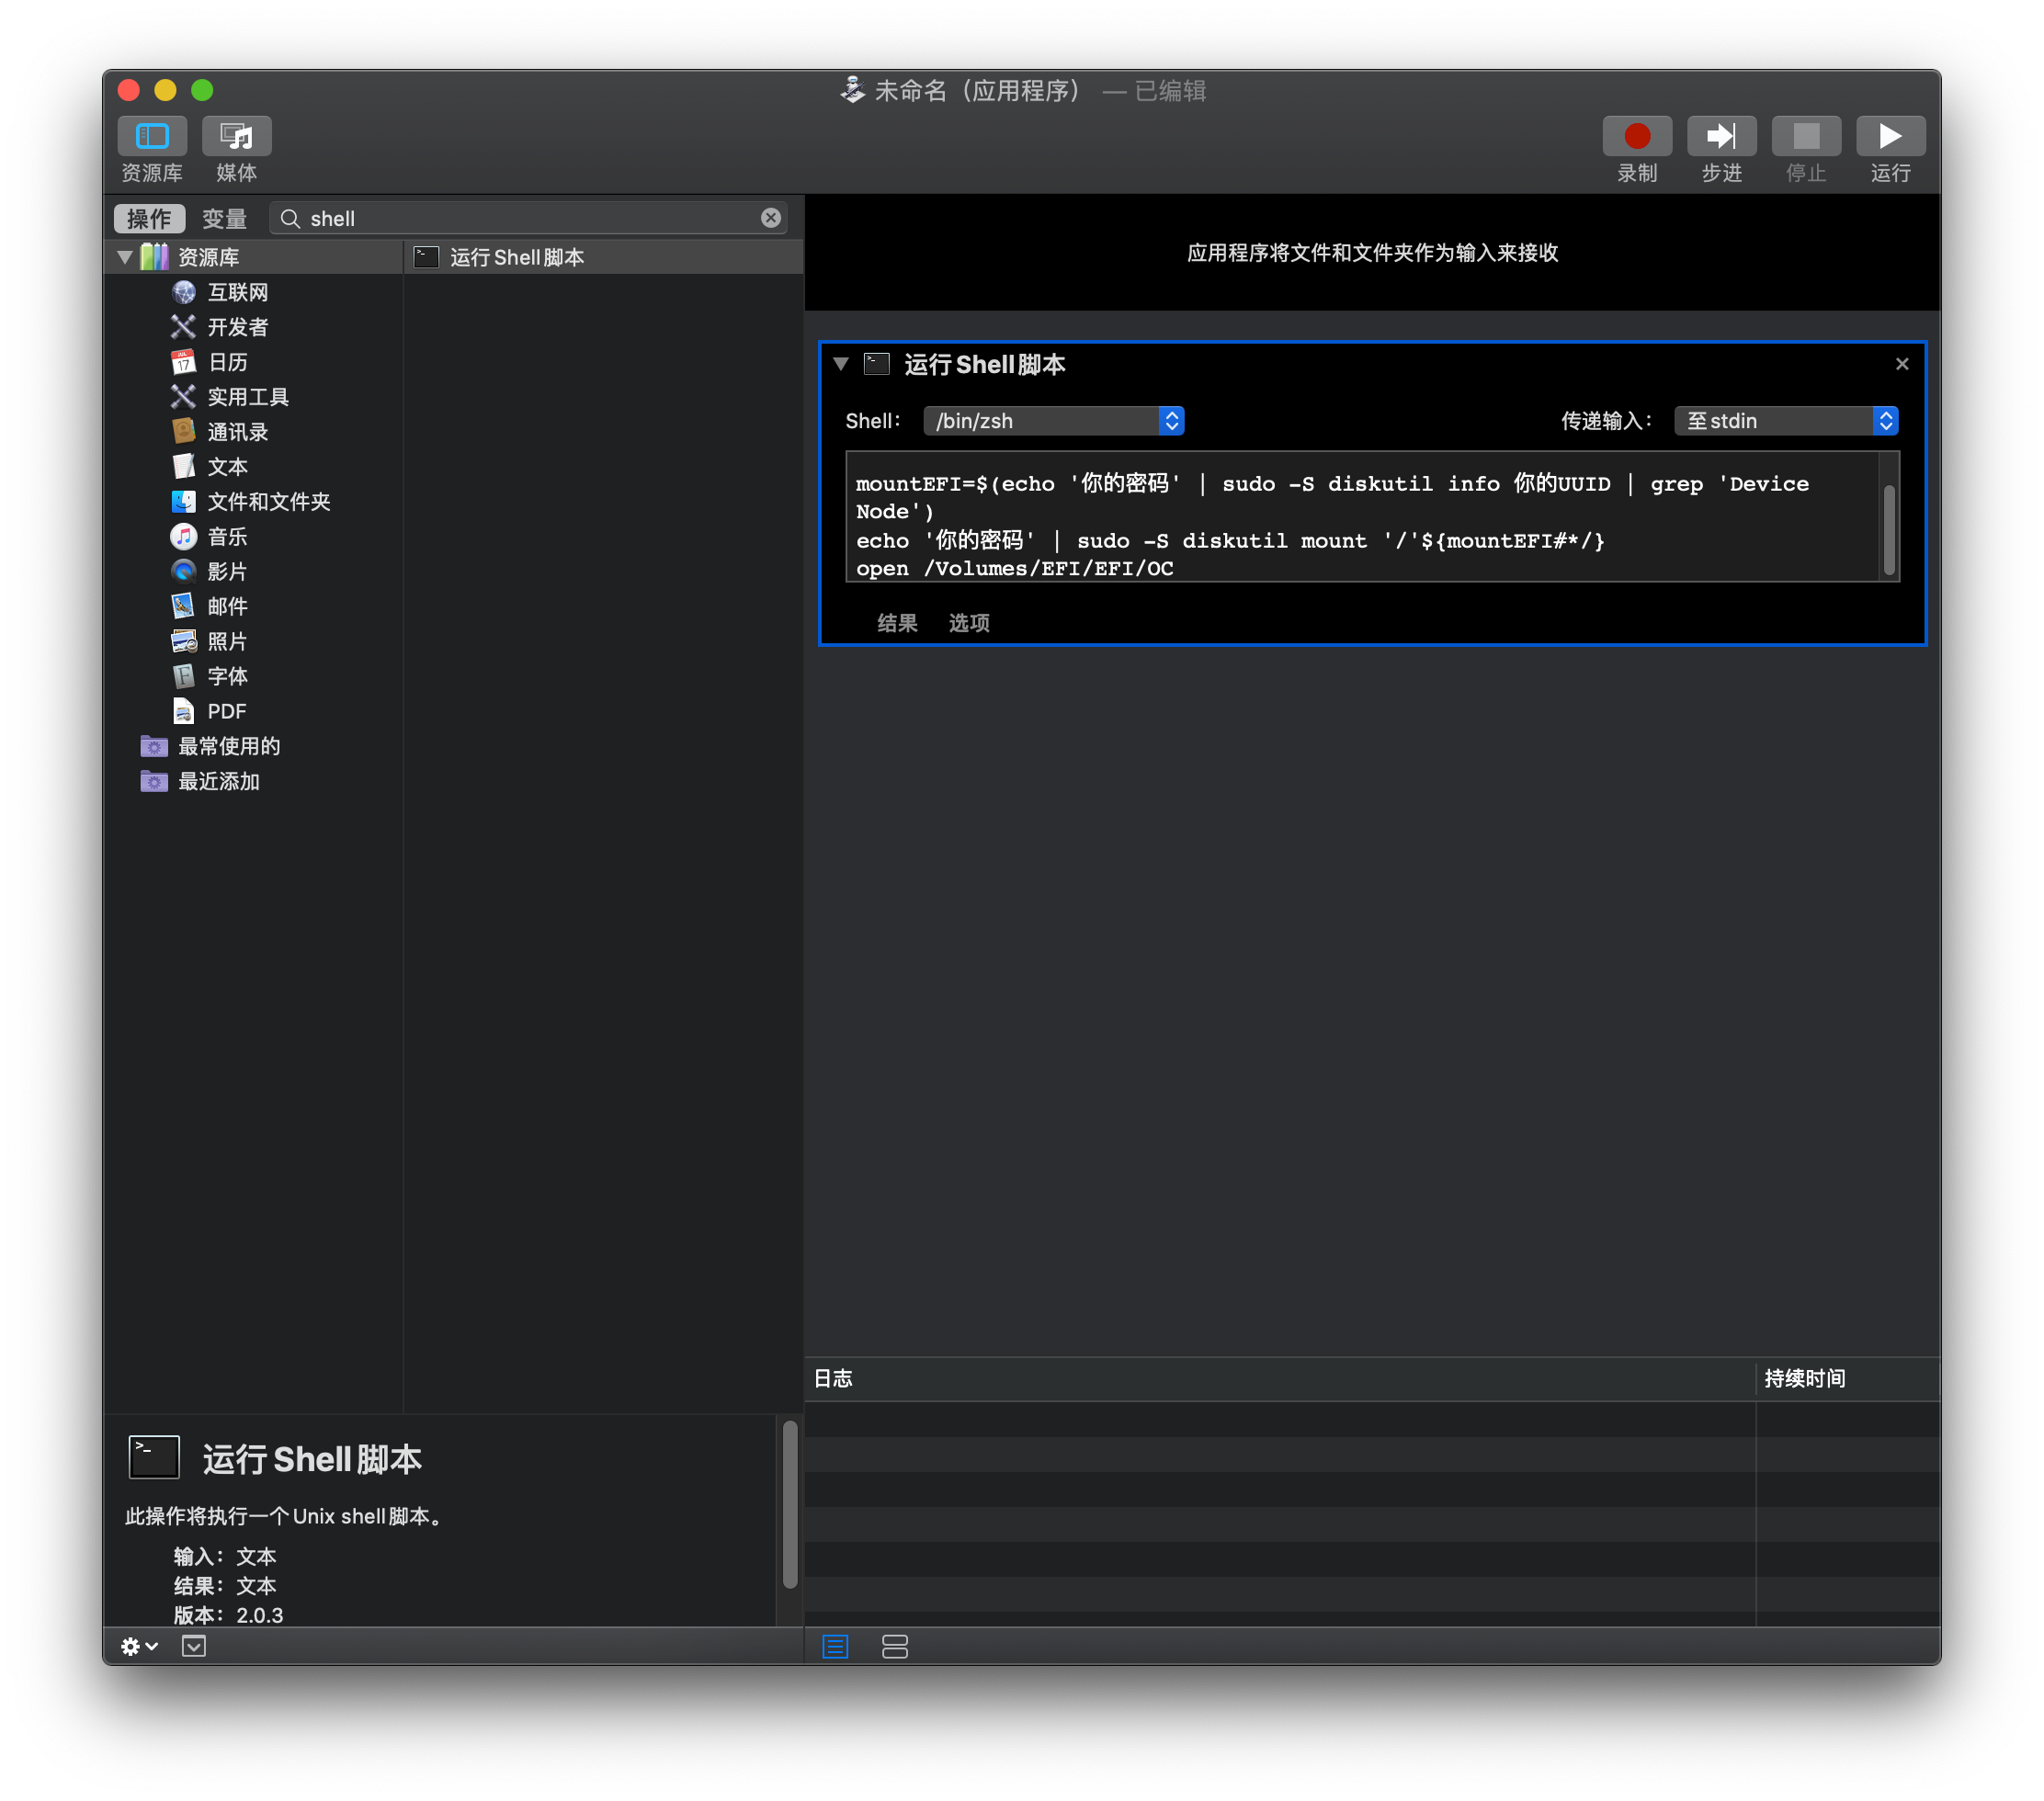Open the 选项 tab in the action

(x=968, y=623)
